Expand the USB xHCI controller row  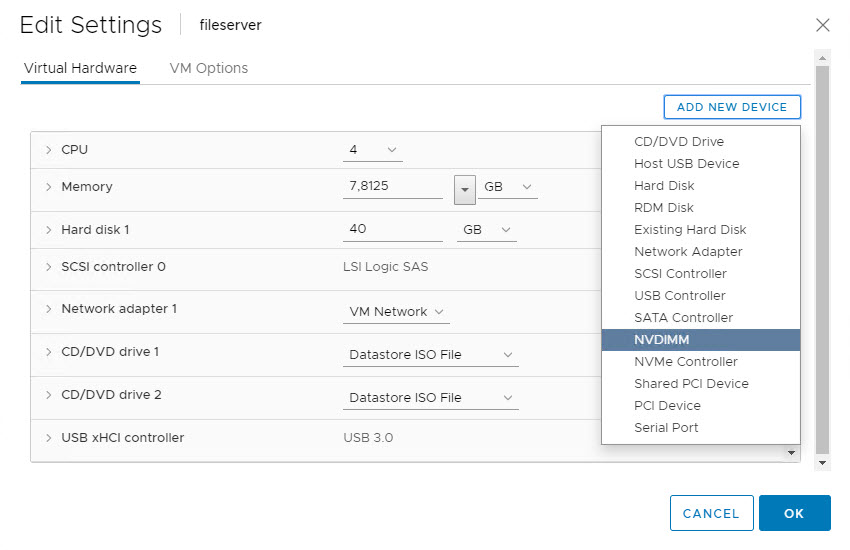(x=48, y=438)
